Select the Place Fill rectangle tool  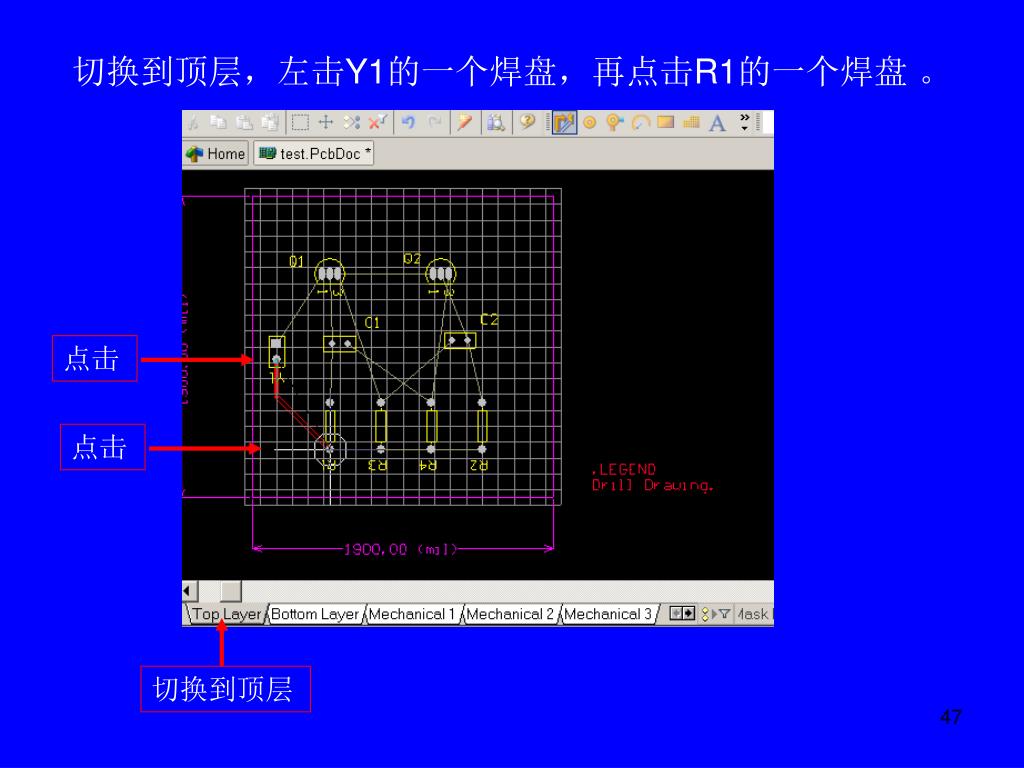tap(665, 122)
